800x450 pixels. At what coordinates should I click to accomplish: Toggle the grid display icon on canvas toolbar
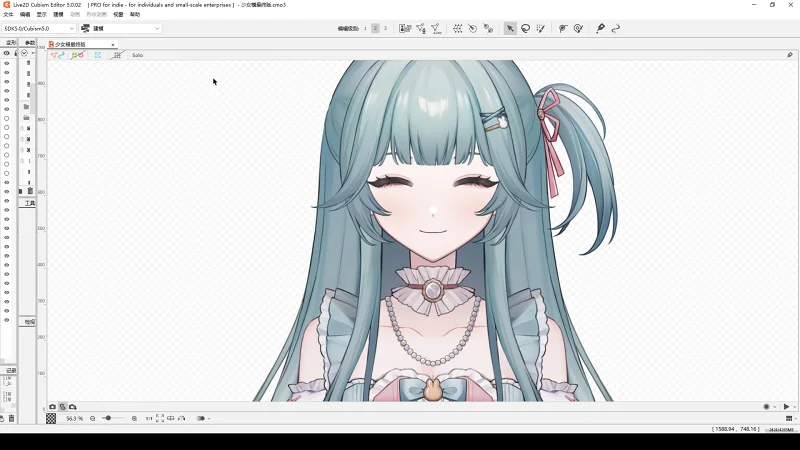point(117,55)
